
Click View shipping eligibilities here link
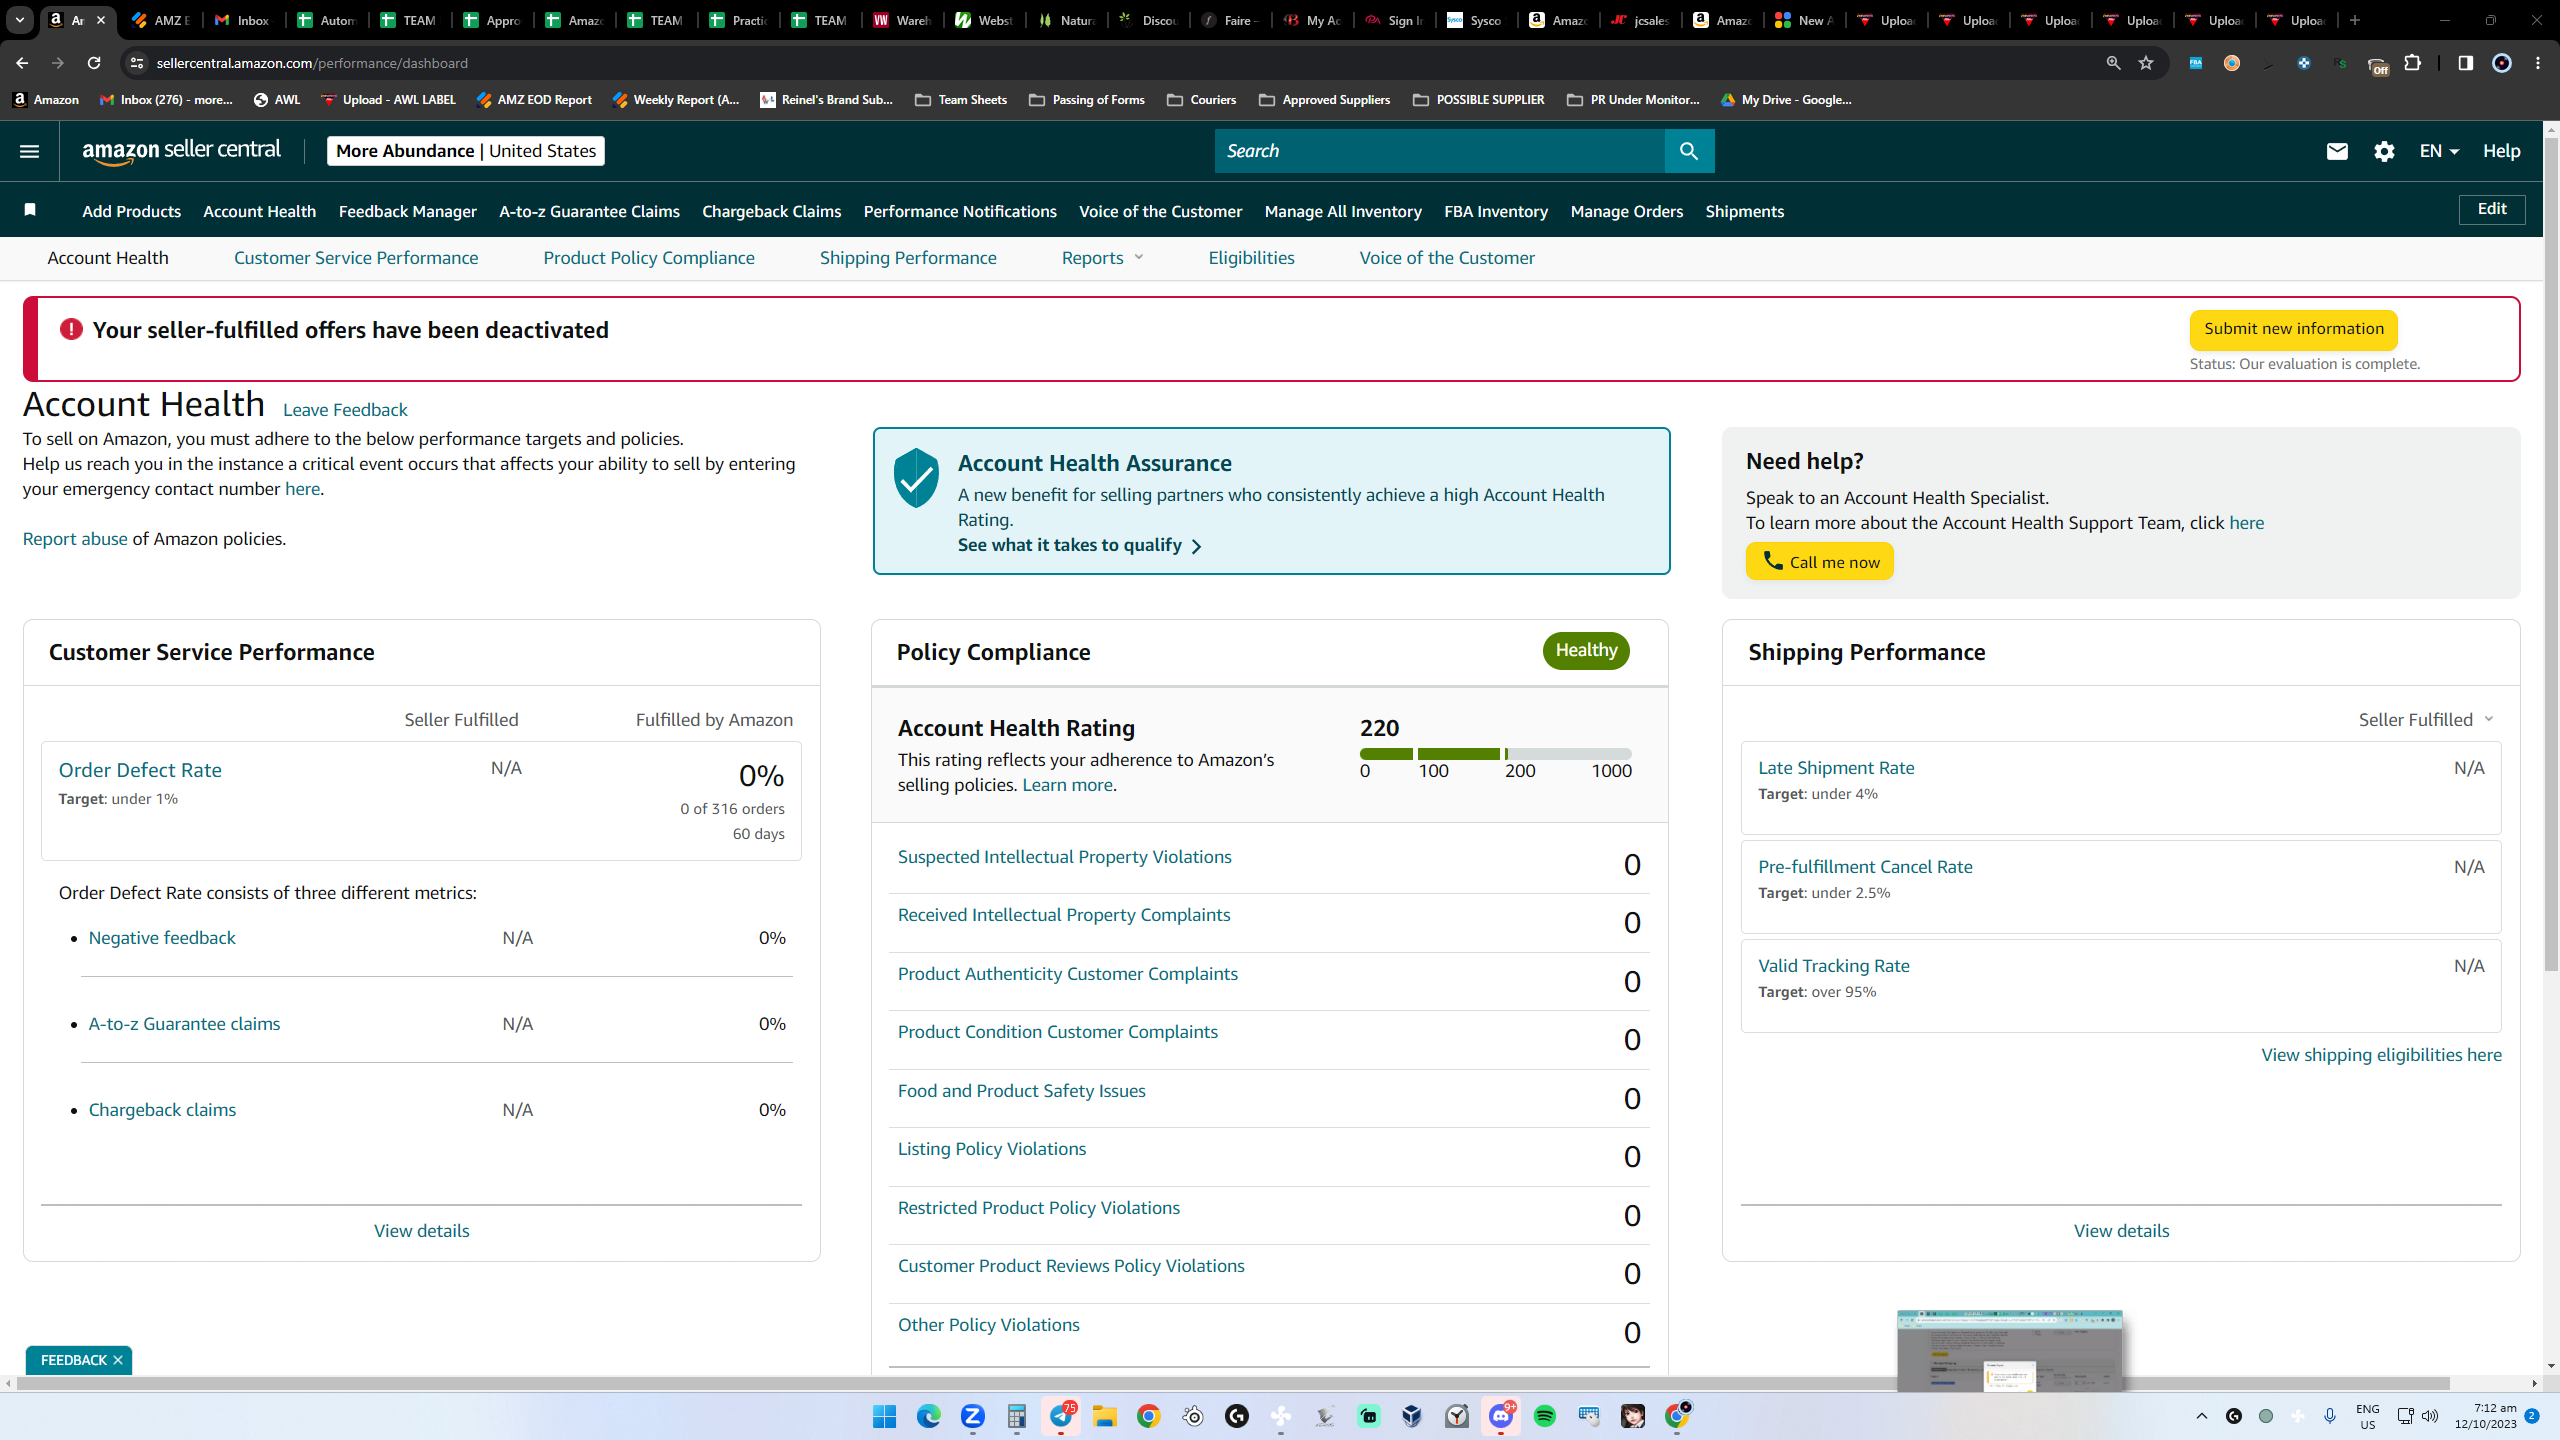(2382, 1055)
